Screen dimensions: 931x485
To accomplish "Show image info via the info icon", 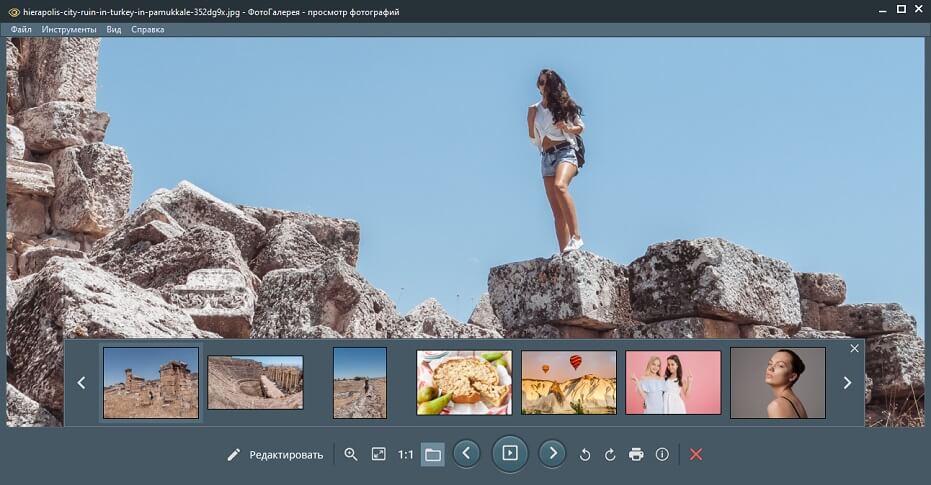I will pos(662,454).
